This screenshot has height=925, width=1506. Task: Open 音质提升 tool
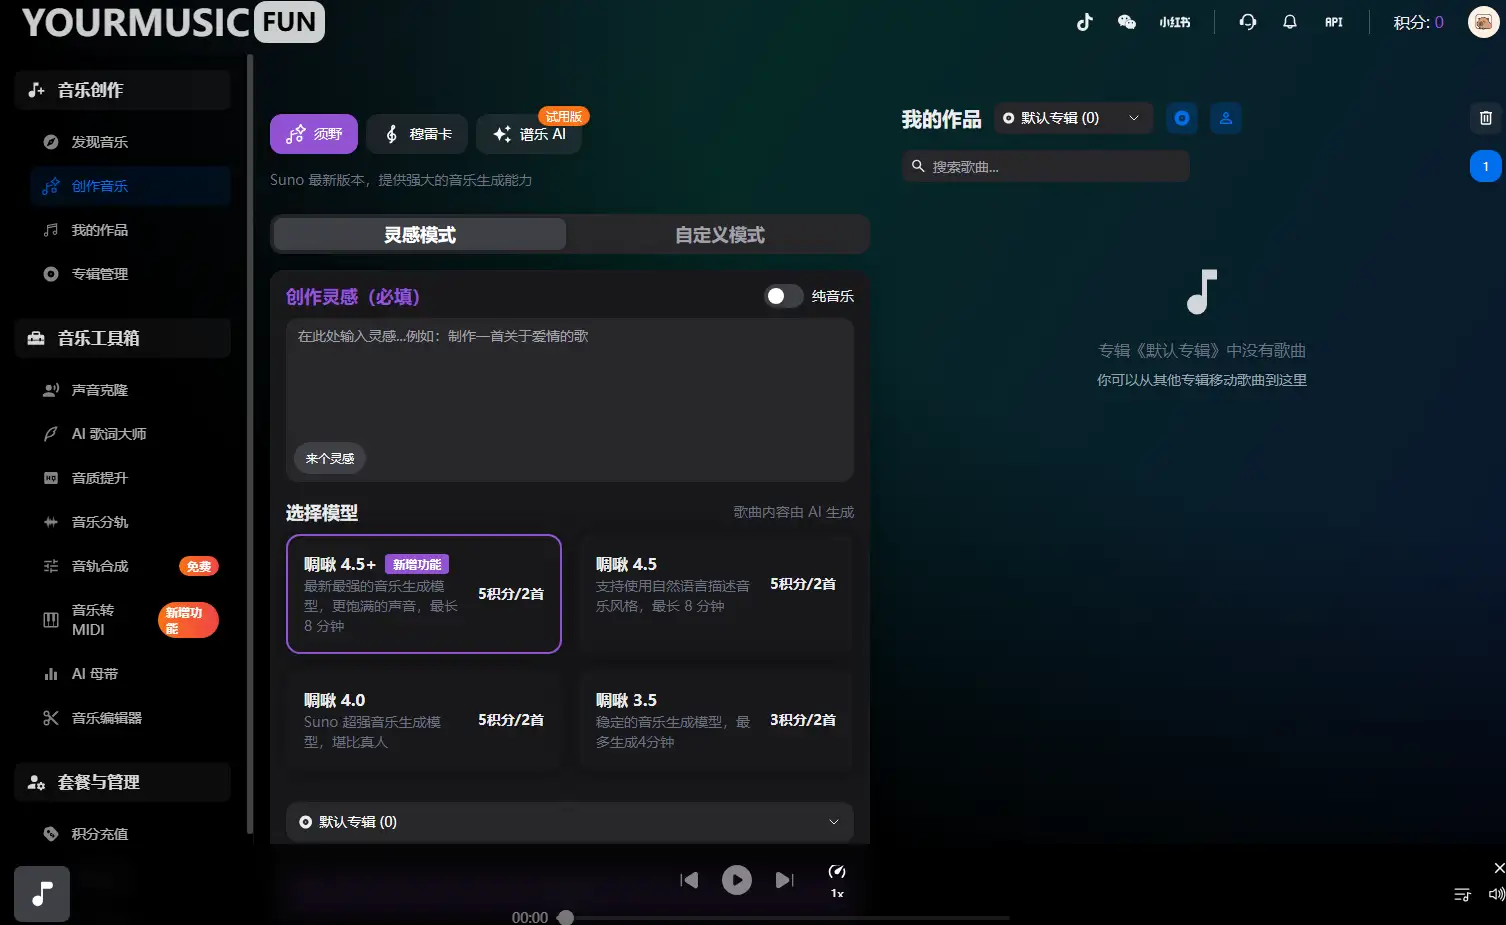coord(130,478)
